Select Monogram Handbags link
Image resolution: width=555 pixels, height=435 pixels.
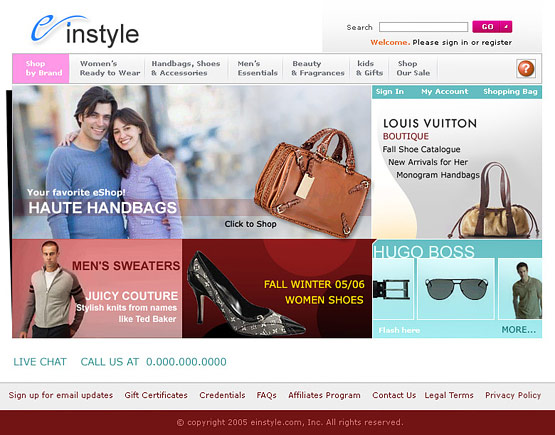point(438,175)
